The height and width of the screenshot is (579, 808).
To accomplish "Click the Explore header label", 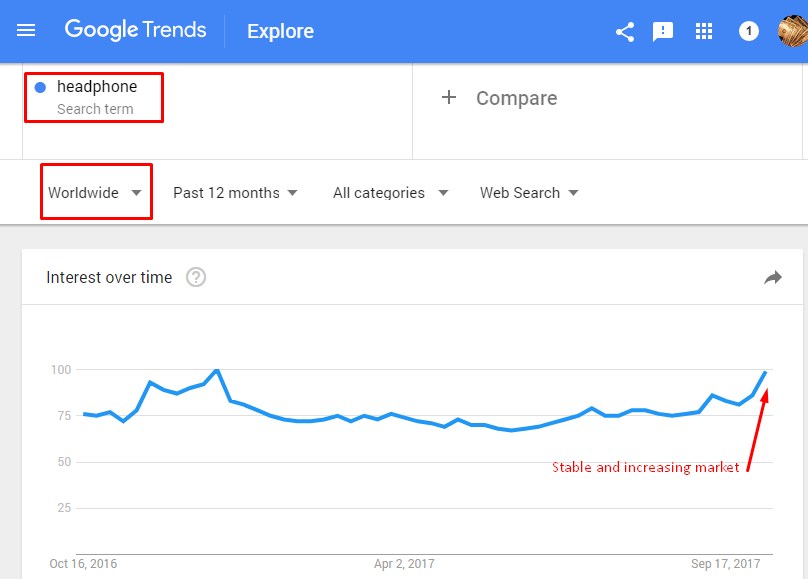I will click(x=280, y=31).
